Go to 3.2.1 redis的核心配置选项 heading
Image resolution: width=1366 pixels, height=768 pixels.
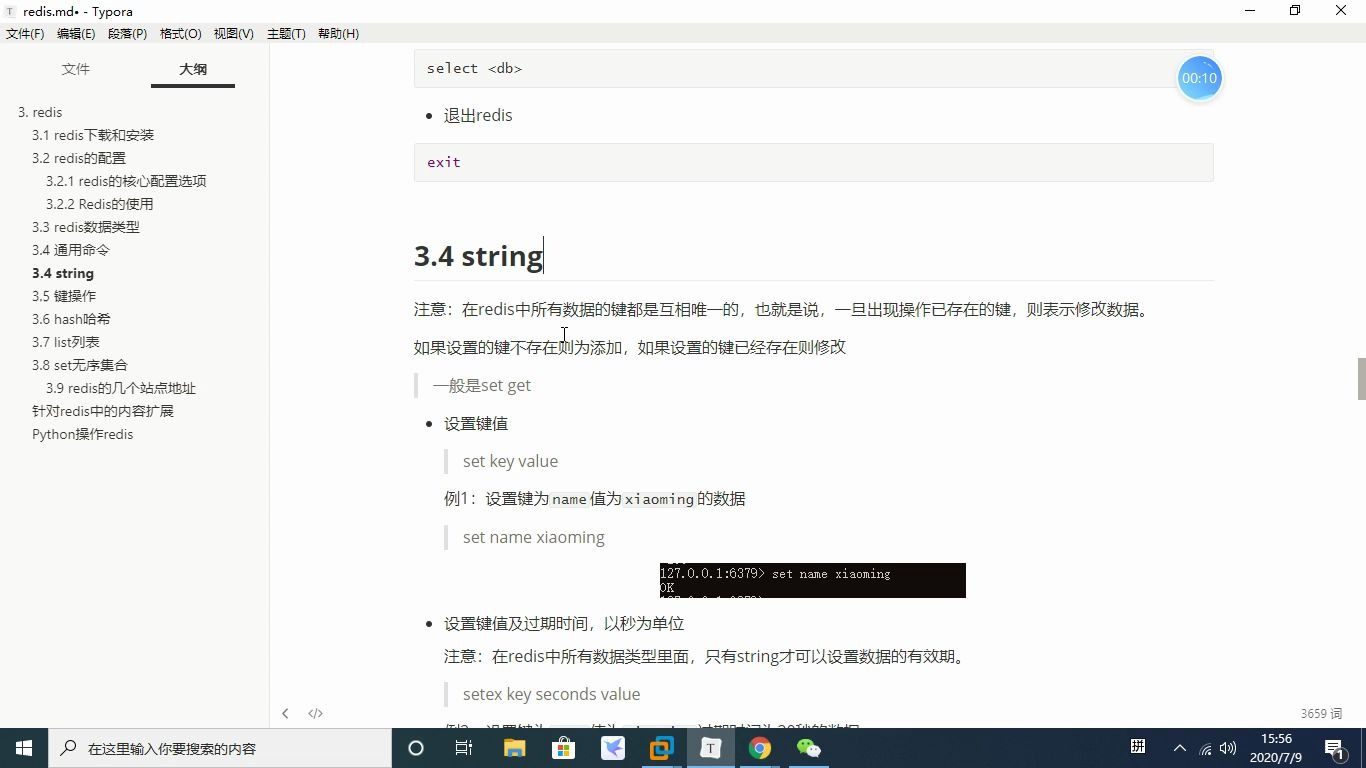[126, 181]
